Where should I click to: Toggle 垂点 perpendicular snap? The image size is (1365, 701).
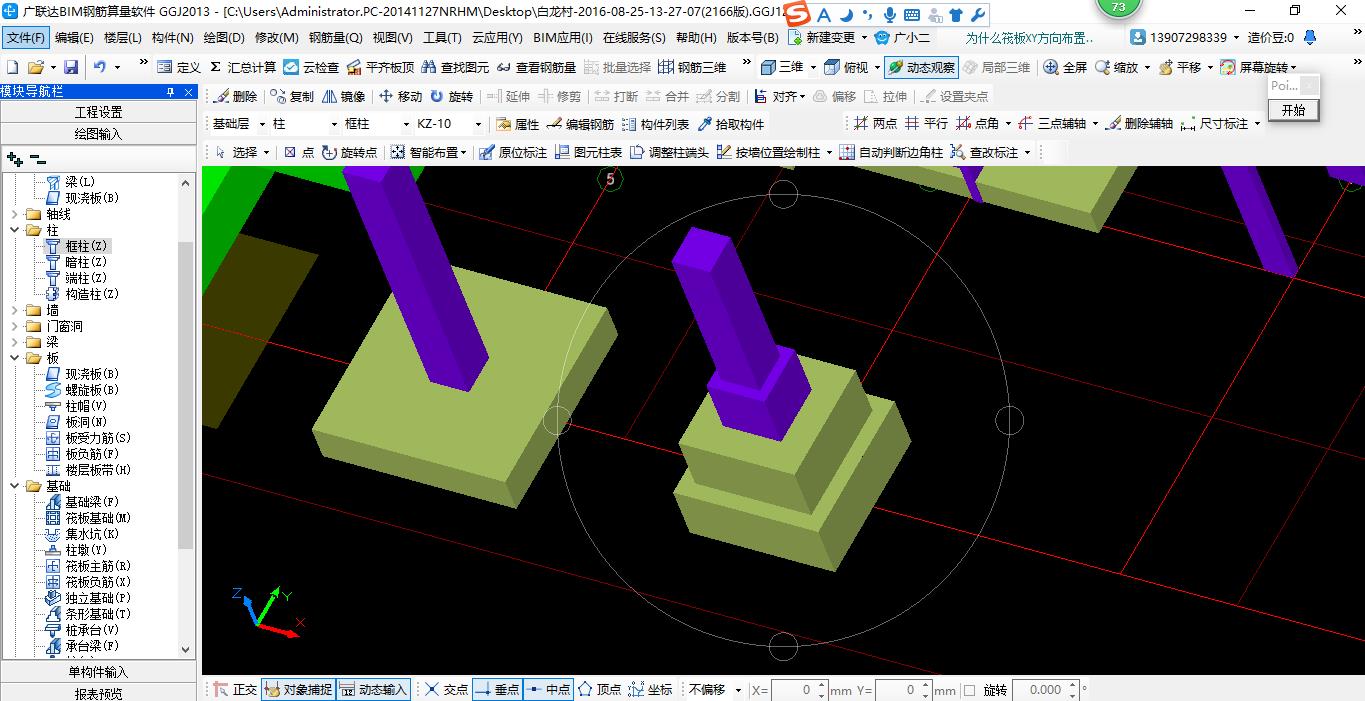(x=497, y=689)
